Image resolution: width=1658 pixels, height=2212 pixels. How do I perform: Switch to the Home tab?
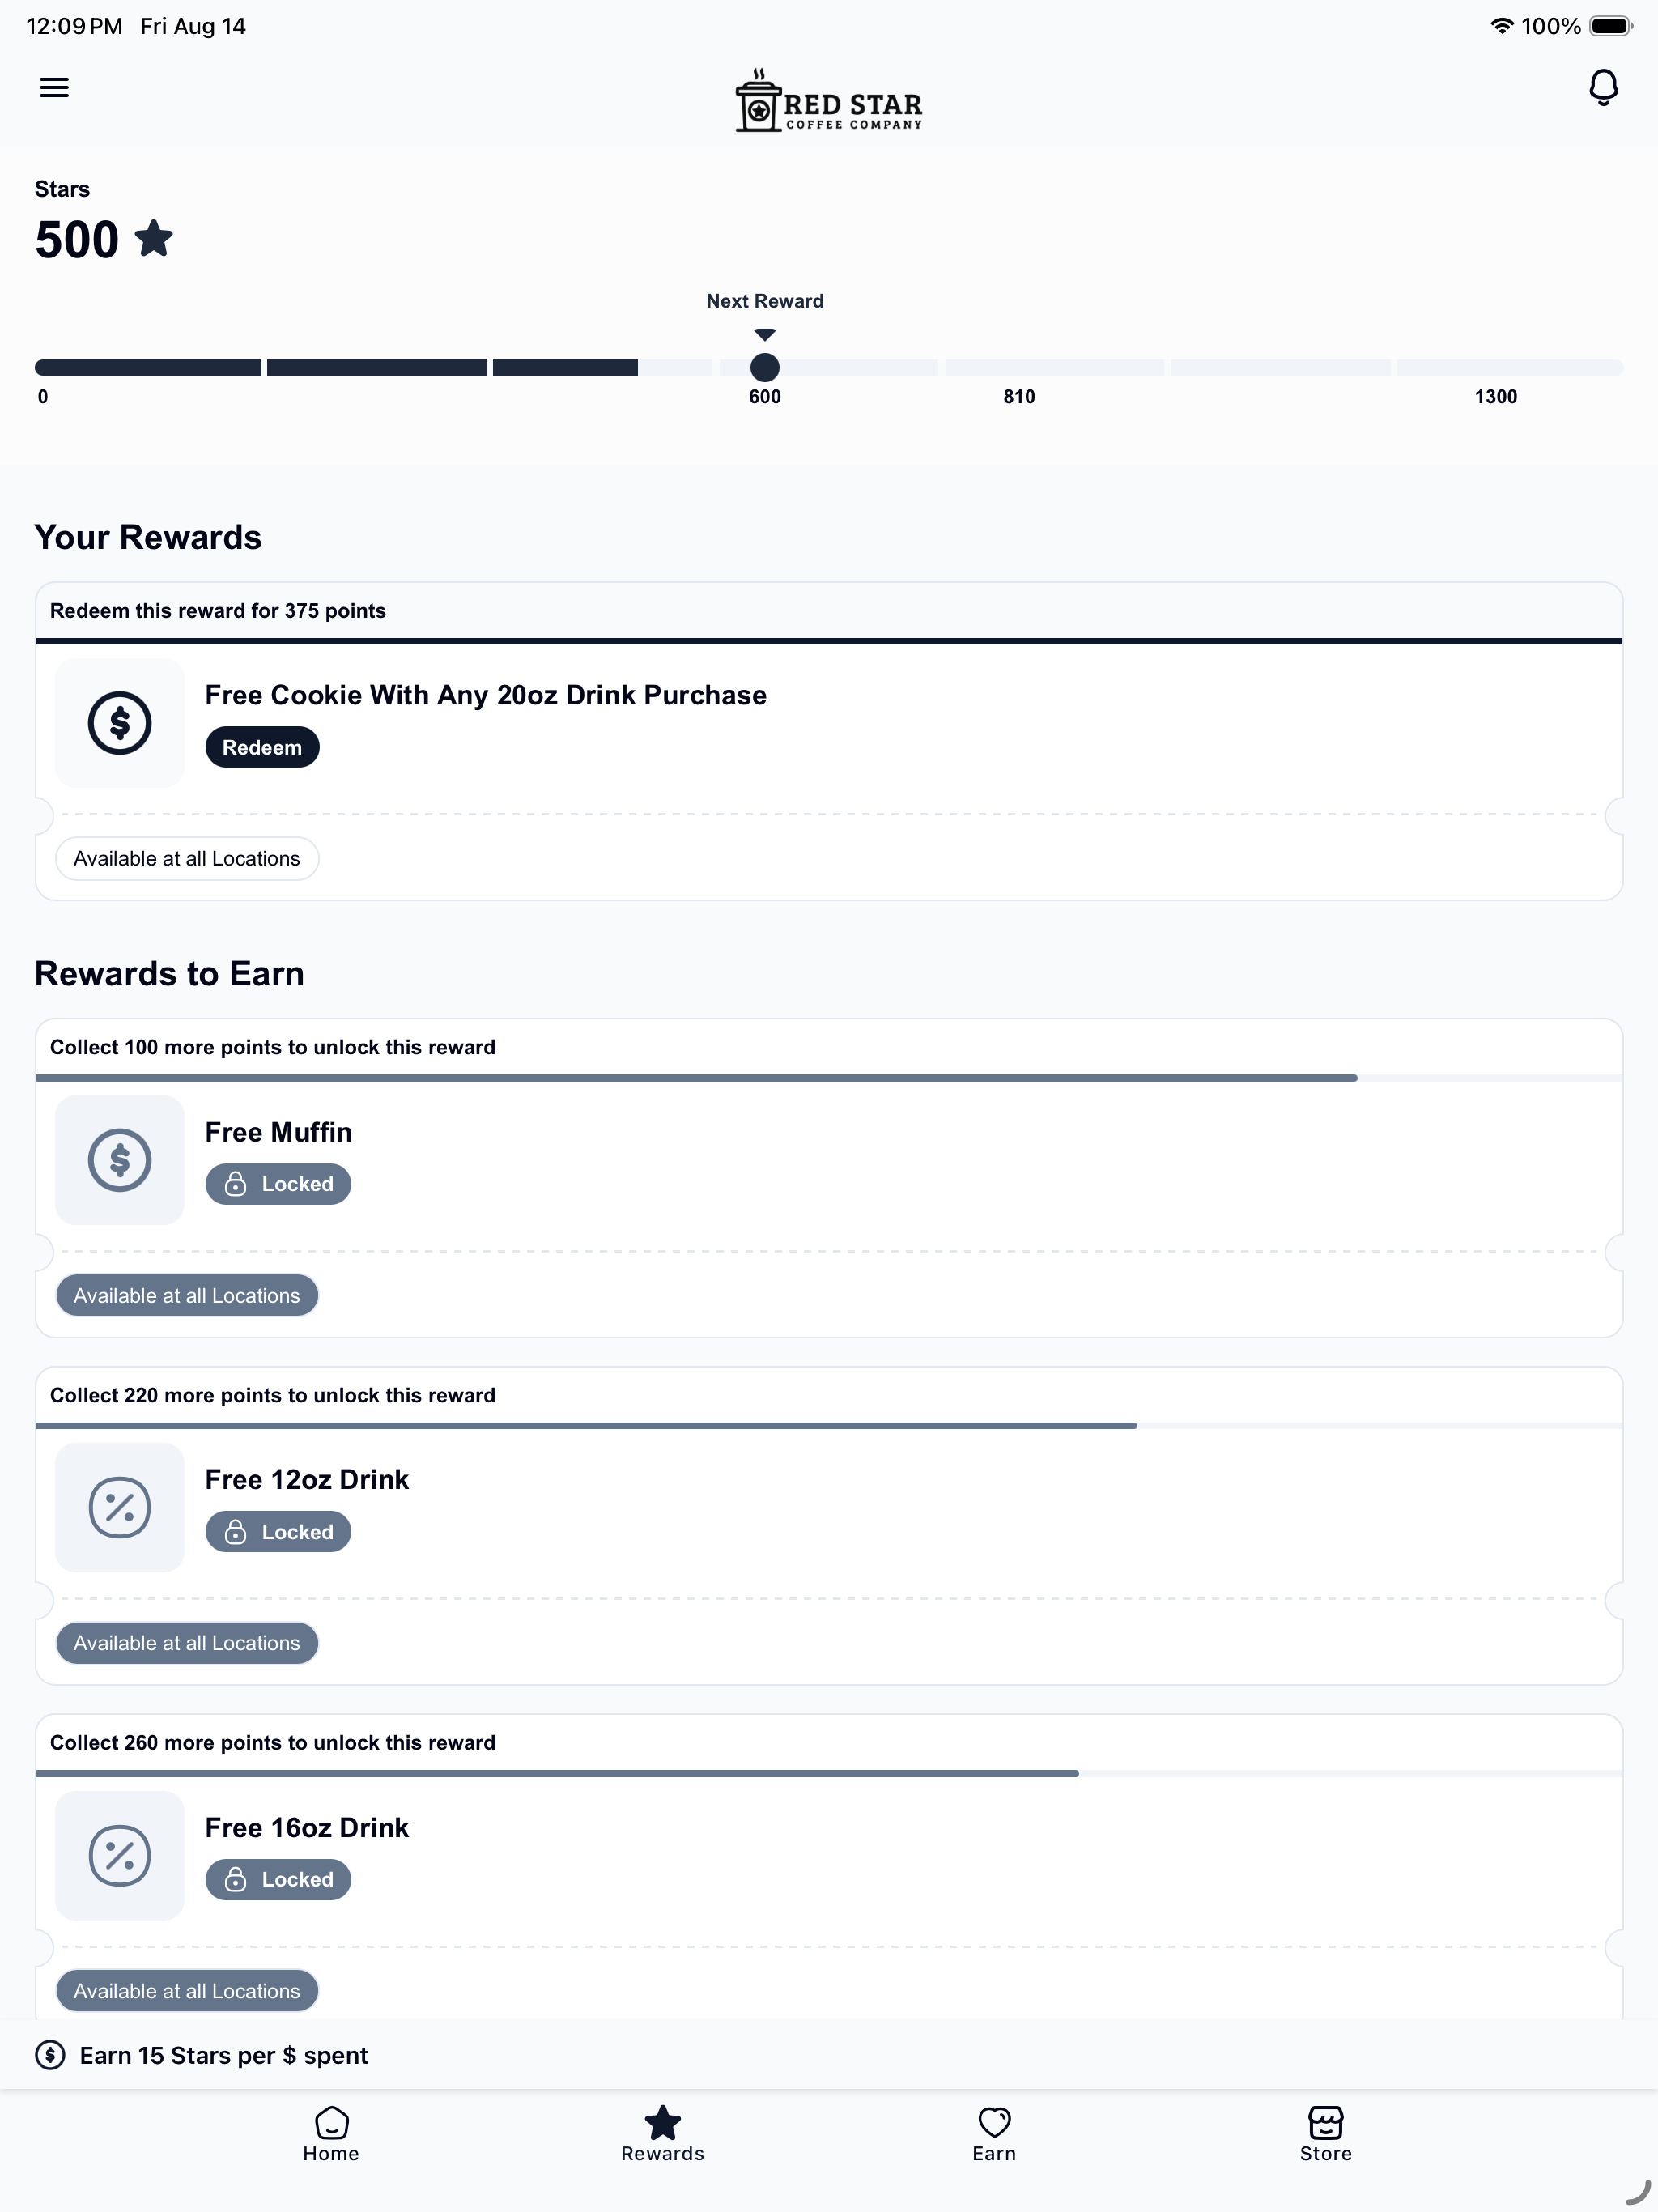(331, 2134)
